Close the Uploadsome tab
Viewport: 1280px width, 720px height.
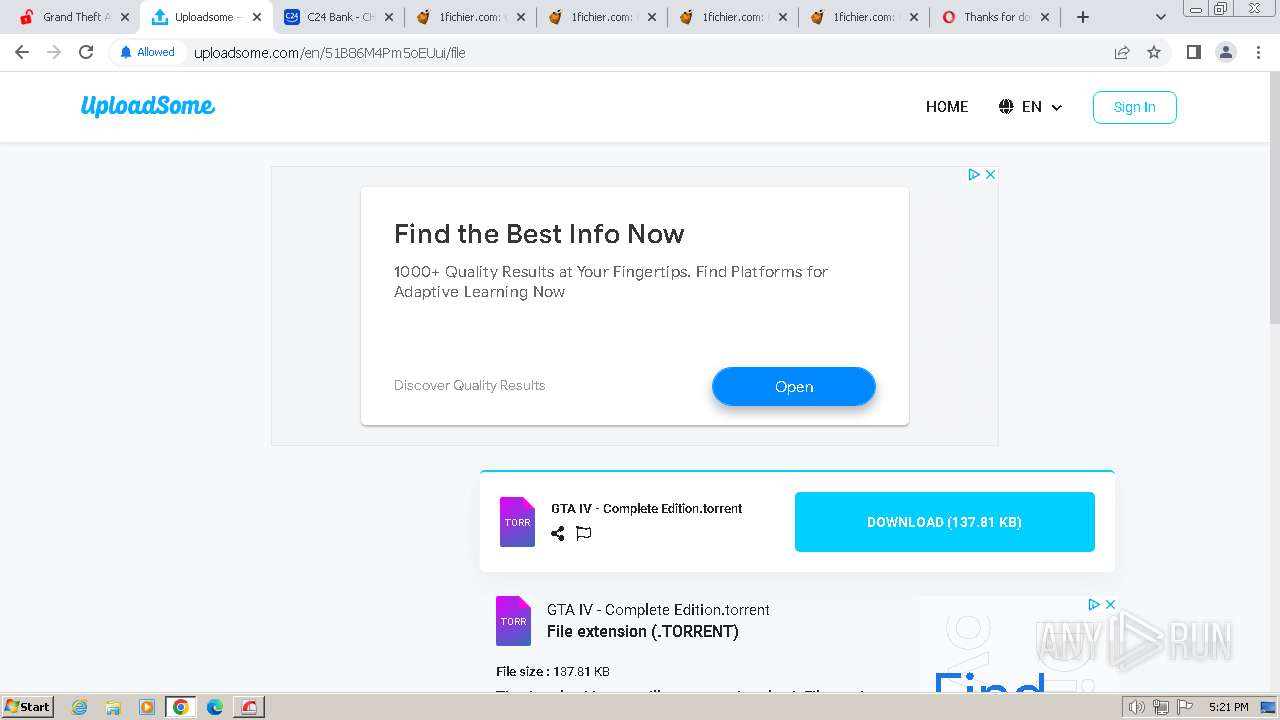pos(257,17)
